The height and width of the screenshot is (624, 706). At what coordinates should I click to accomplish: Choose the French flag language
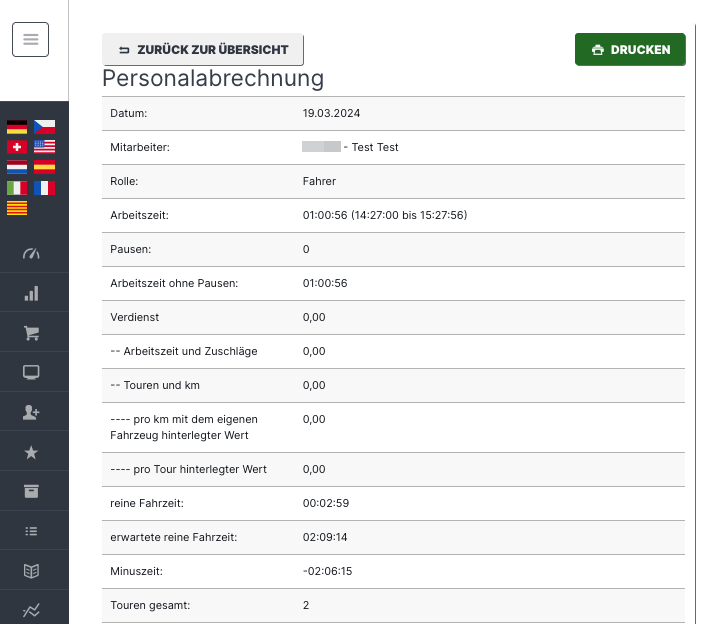pos(45,188)
